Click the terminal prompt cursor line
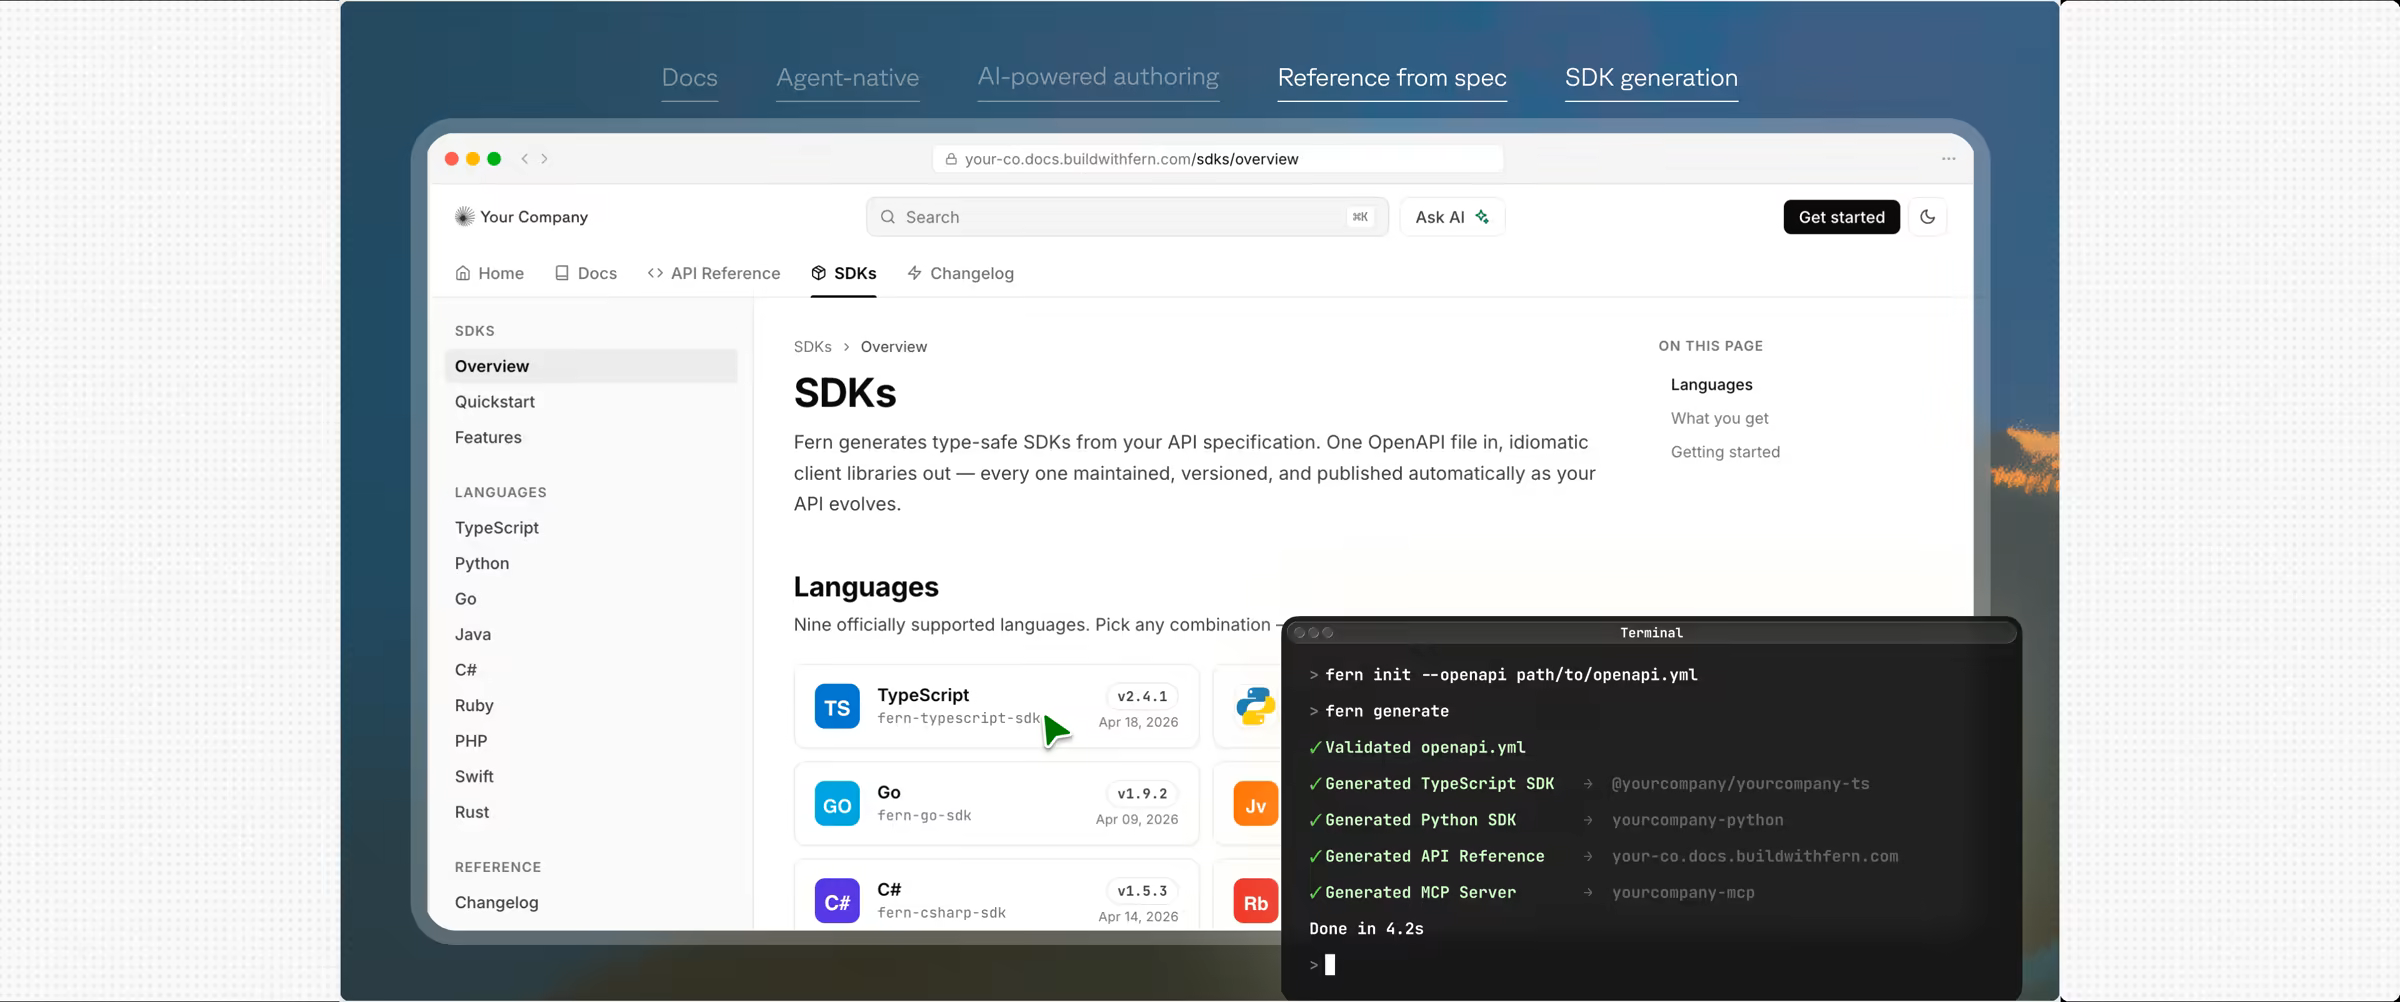 click(1322, 965)
